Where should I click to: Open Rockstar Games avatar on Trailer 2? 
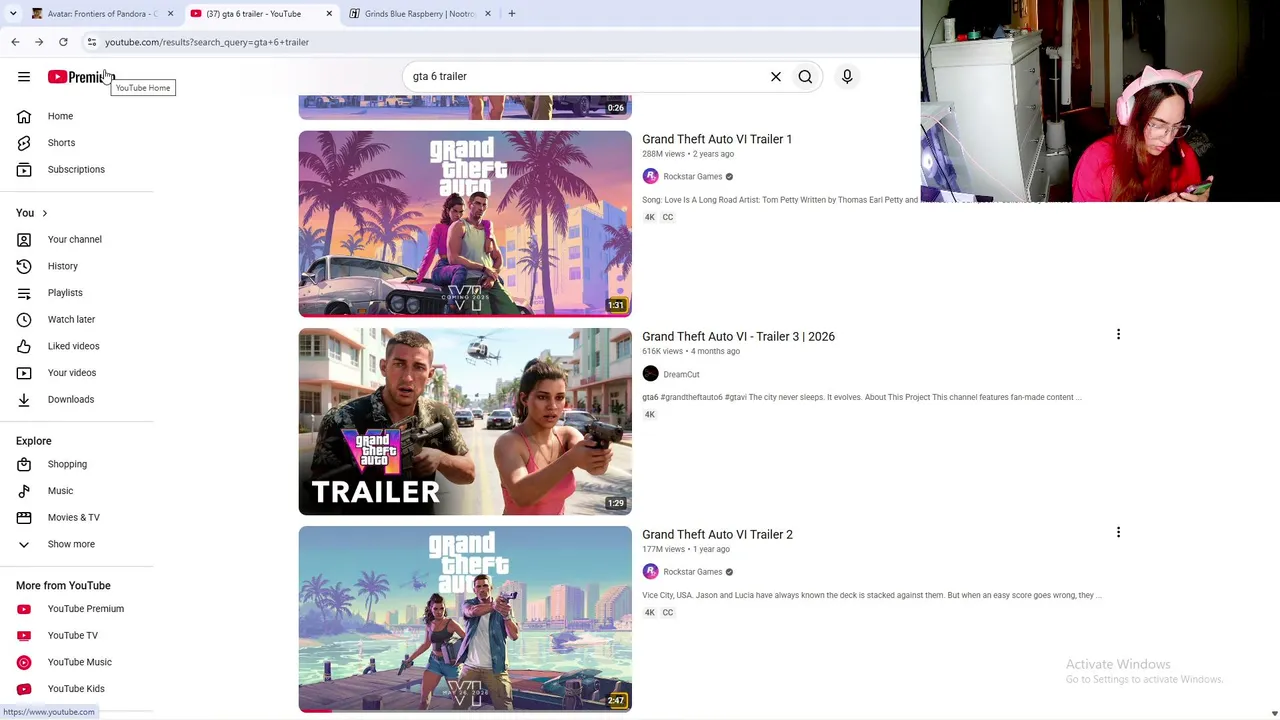coord(650,572)
